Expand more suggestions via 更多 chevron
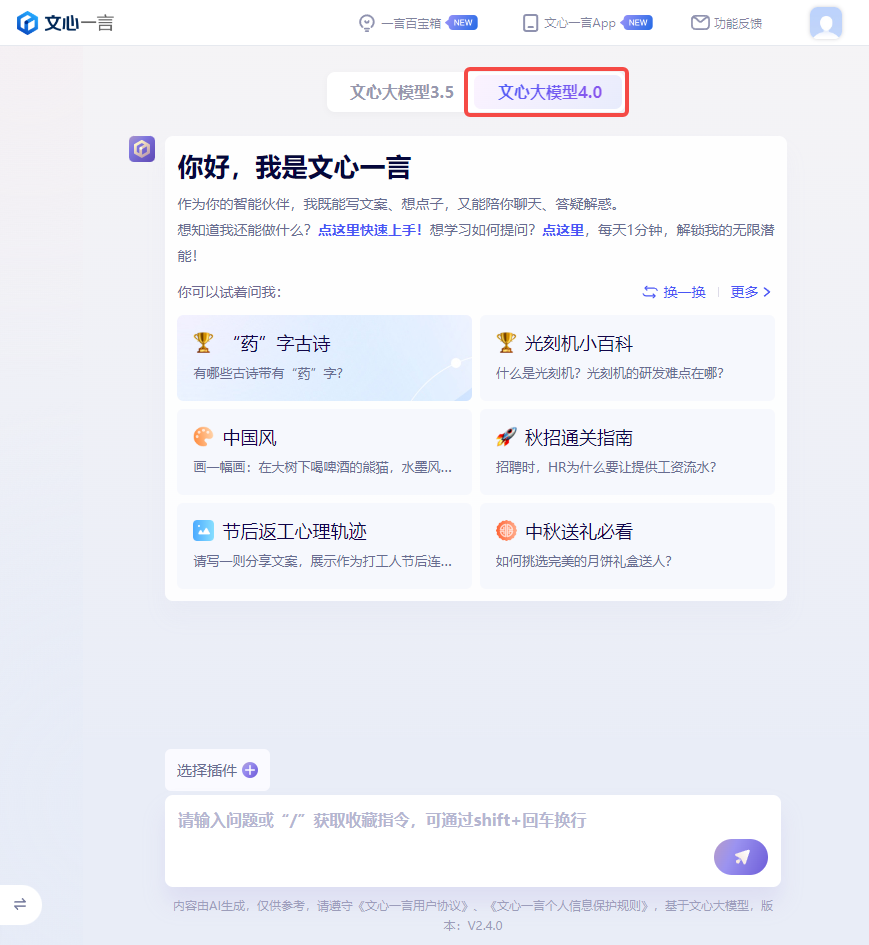 point(750,292)
